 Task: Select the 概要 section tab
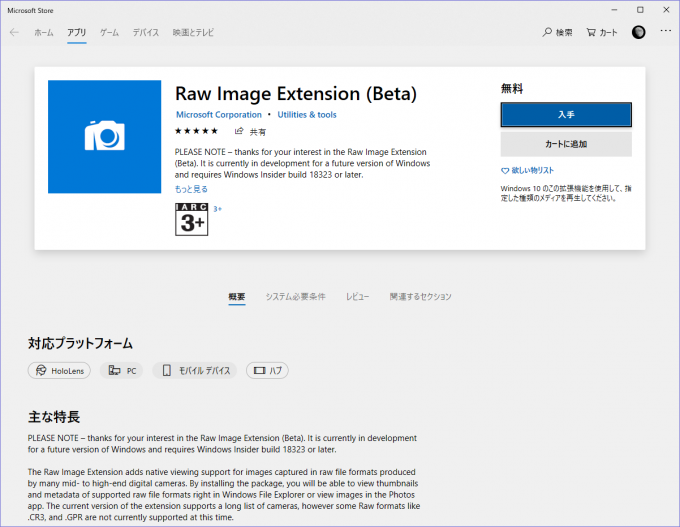(x=237, y=297)
